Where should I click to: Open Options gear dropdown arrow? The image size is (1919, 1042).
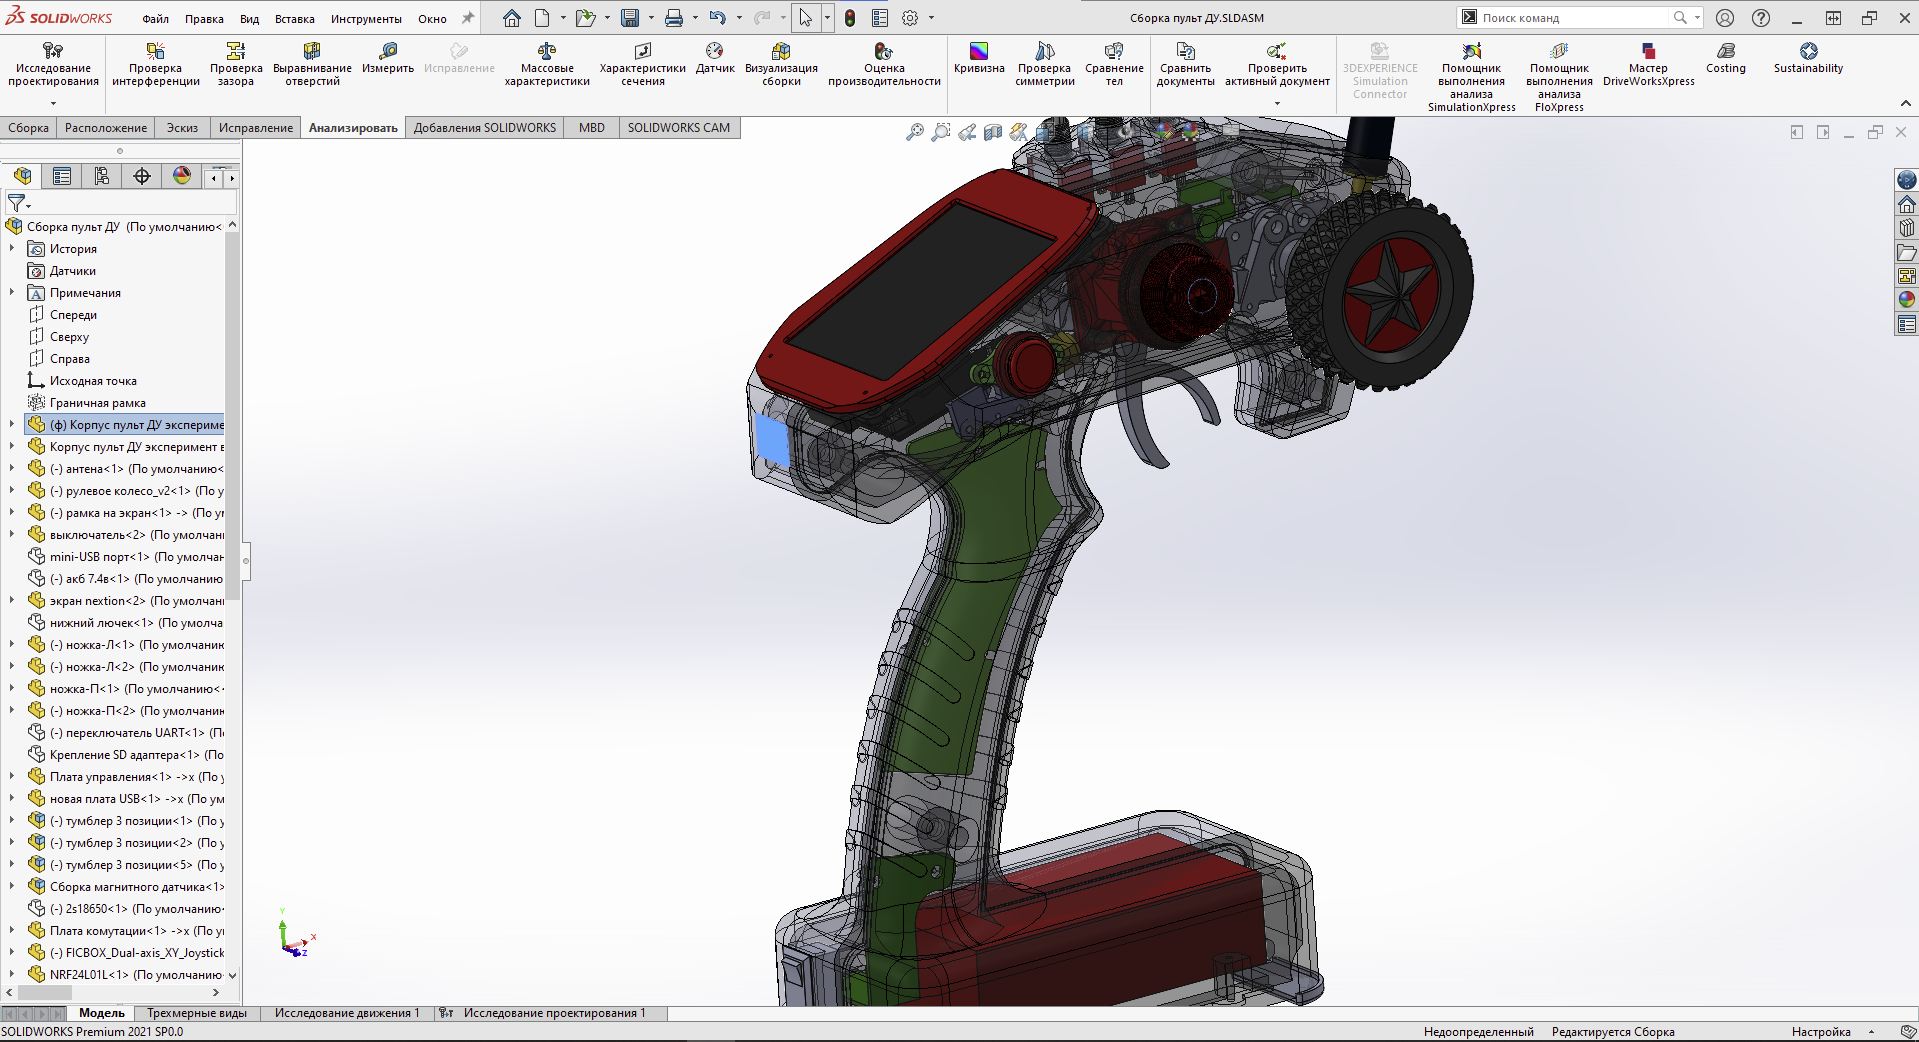pos(931,18)
